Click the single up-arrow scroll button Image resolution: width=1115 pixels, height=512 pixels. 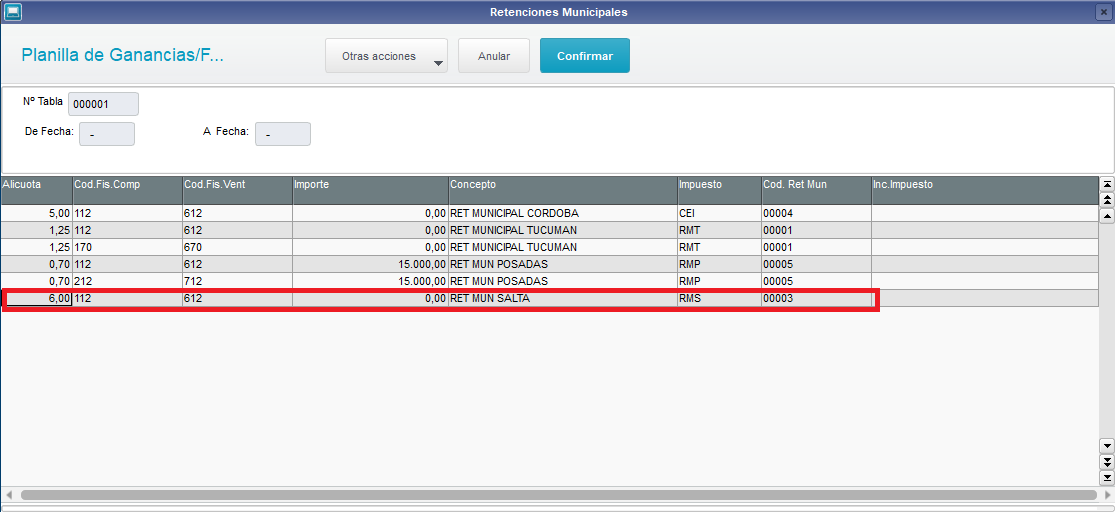coord(1106,216)
